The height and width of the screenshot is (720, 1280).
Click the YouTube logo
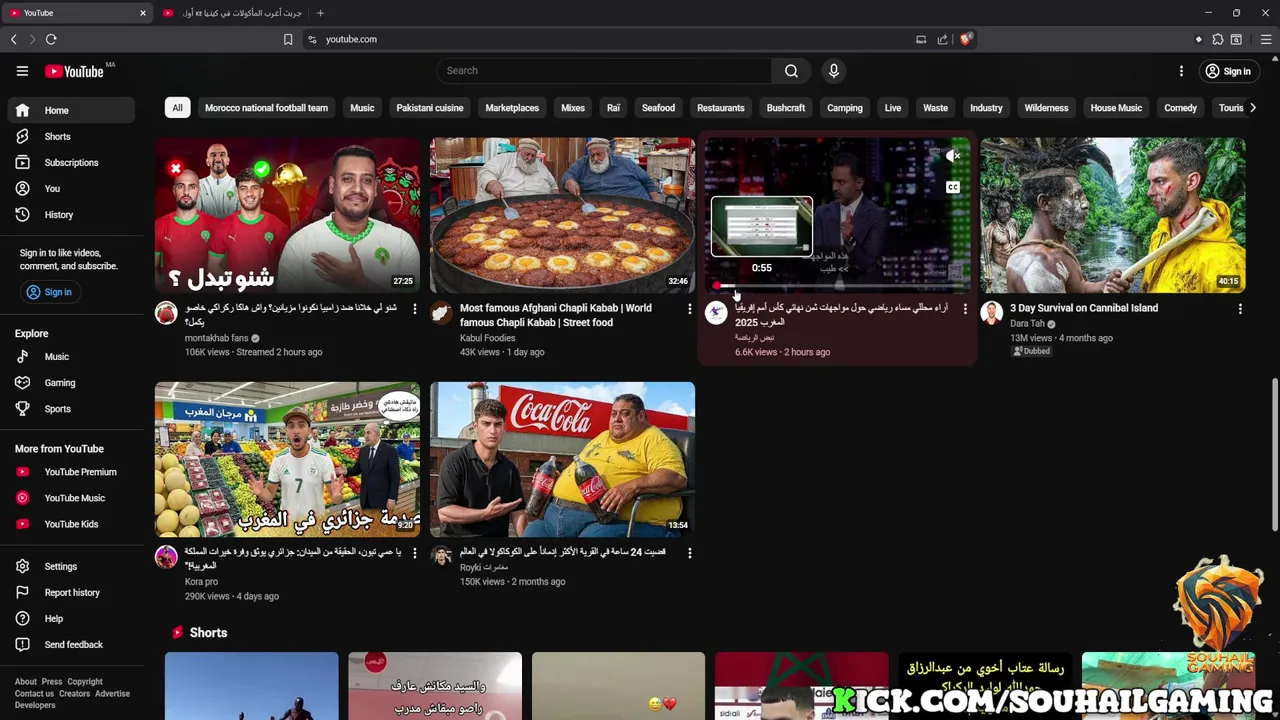[x=75, y=71]
